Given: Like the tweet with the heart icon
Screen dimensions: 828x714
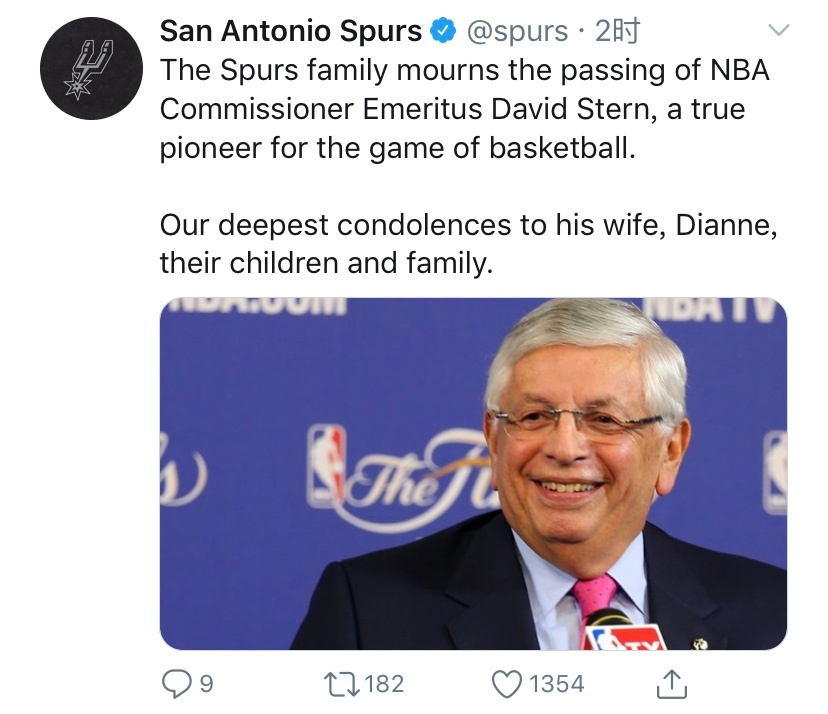Looking at the screenshot, I should (508, 683).
